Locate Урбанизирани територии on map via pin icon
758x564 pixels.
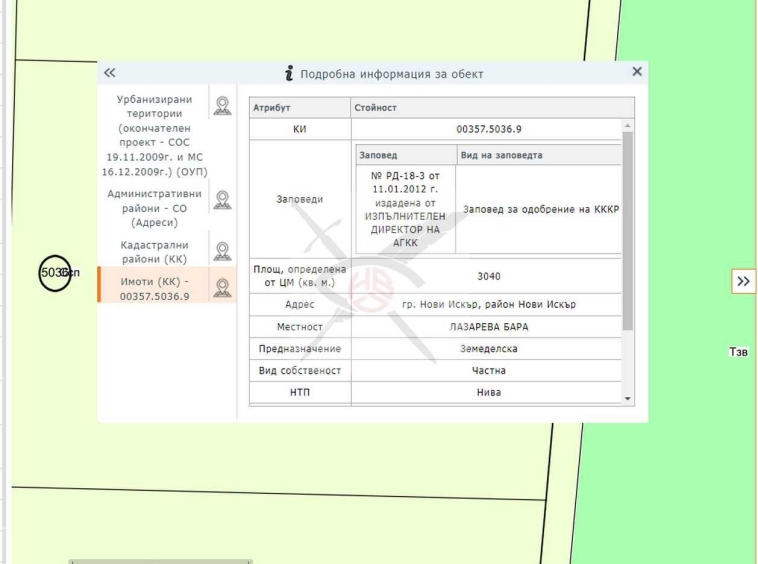(222, 105)
